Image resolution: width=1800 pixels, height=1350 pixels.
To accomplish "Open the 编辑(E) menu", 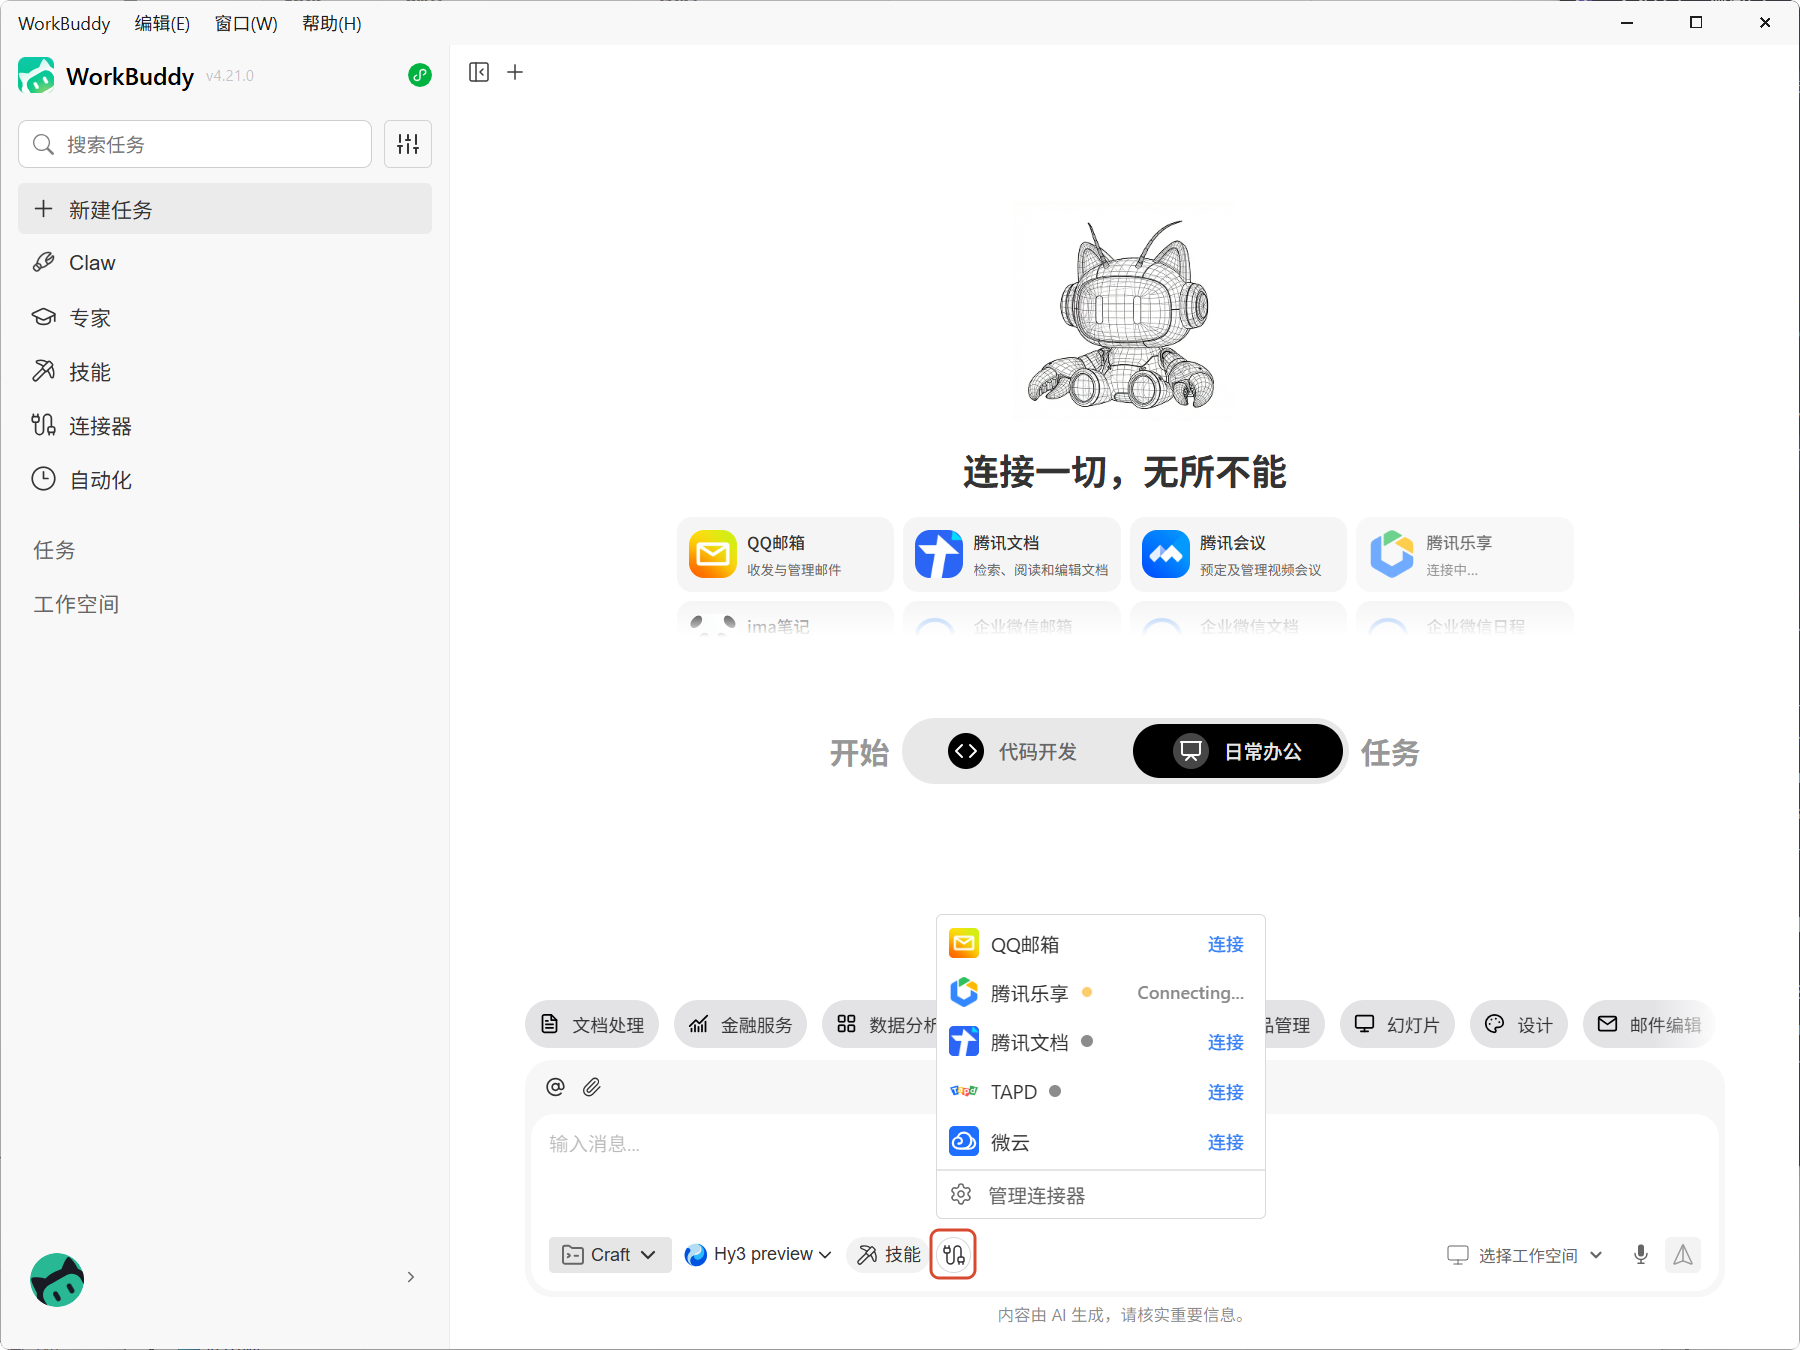I will tap(162, 23).
